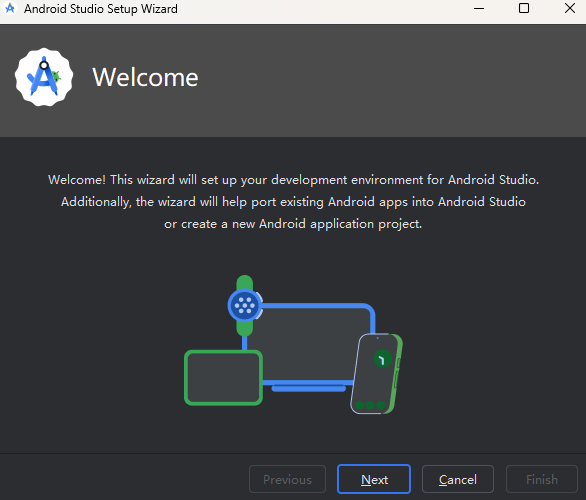Viewport: 586px width, 500px height.
Task: Click the "Android Studio Setup Wizard" window title
Action: (101, 9)
